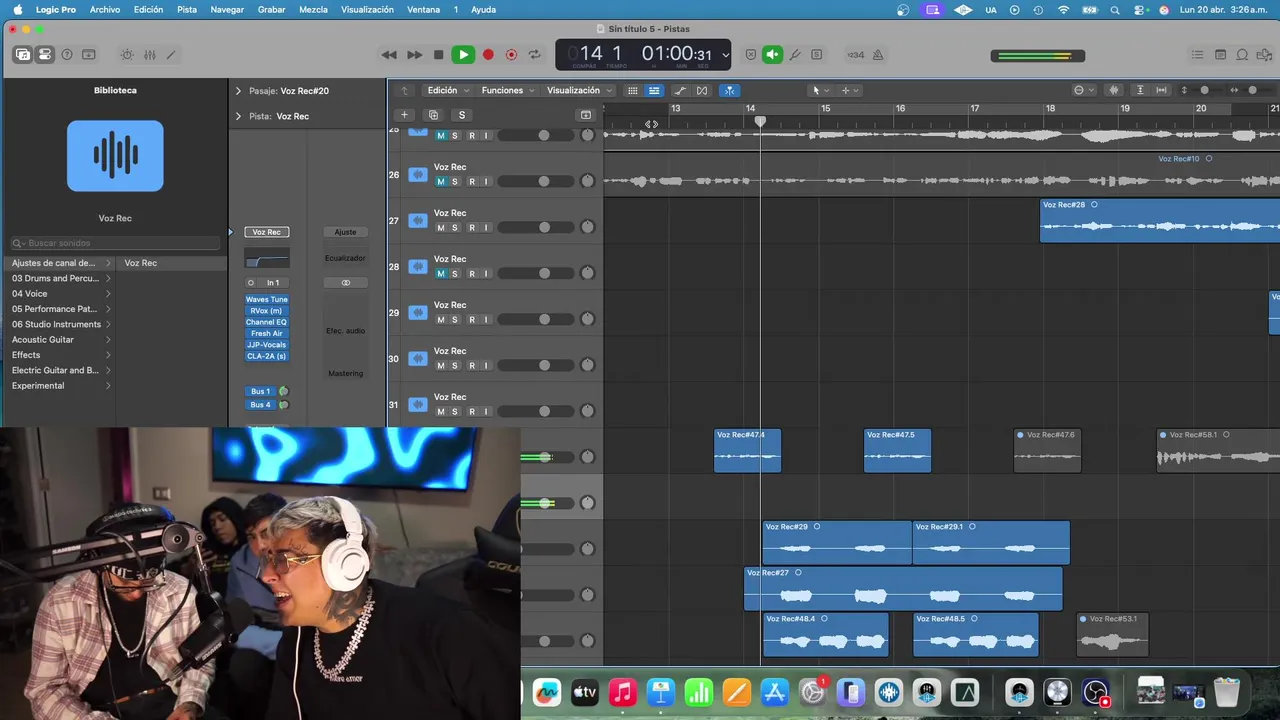Screen dimensions: 1280x720
Task: Open the LCD display mode dropdown arrow
Action: pos(725,55)
